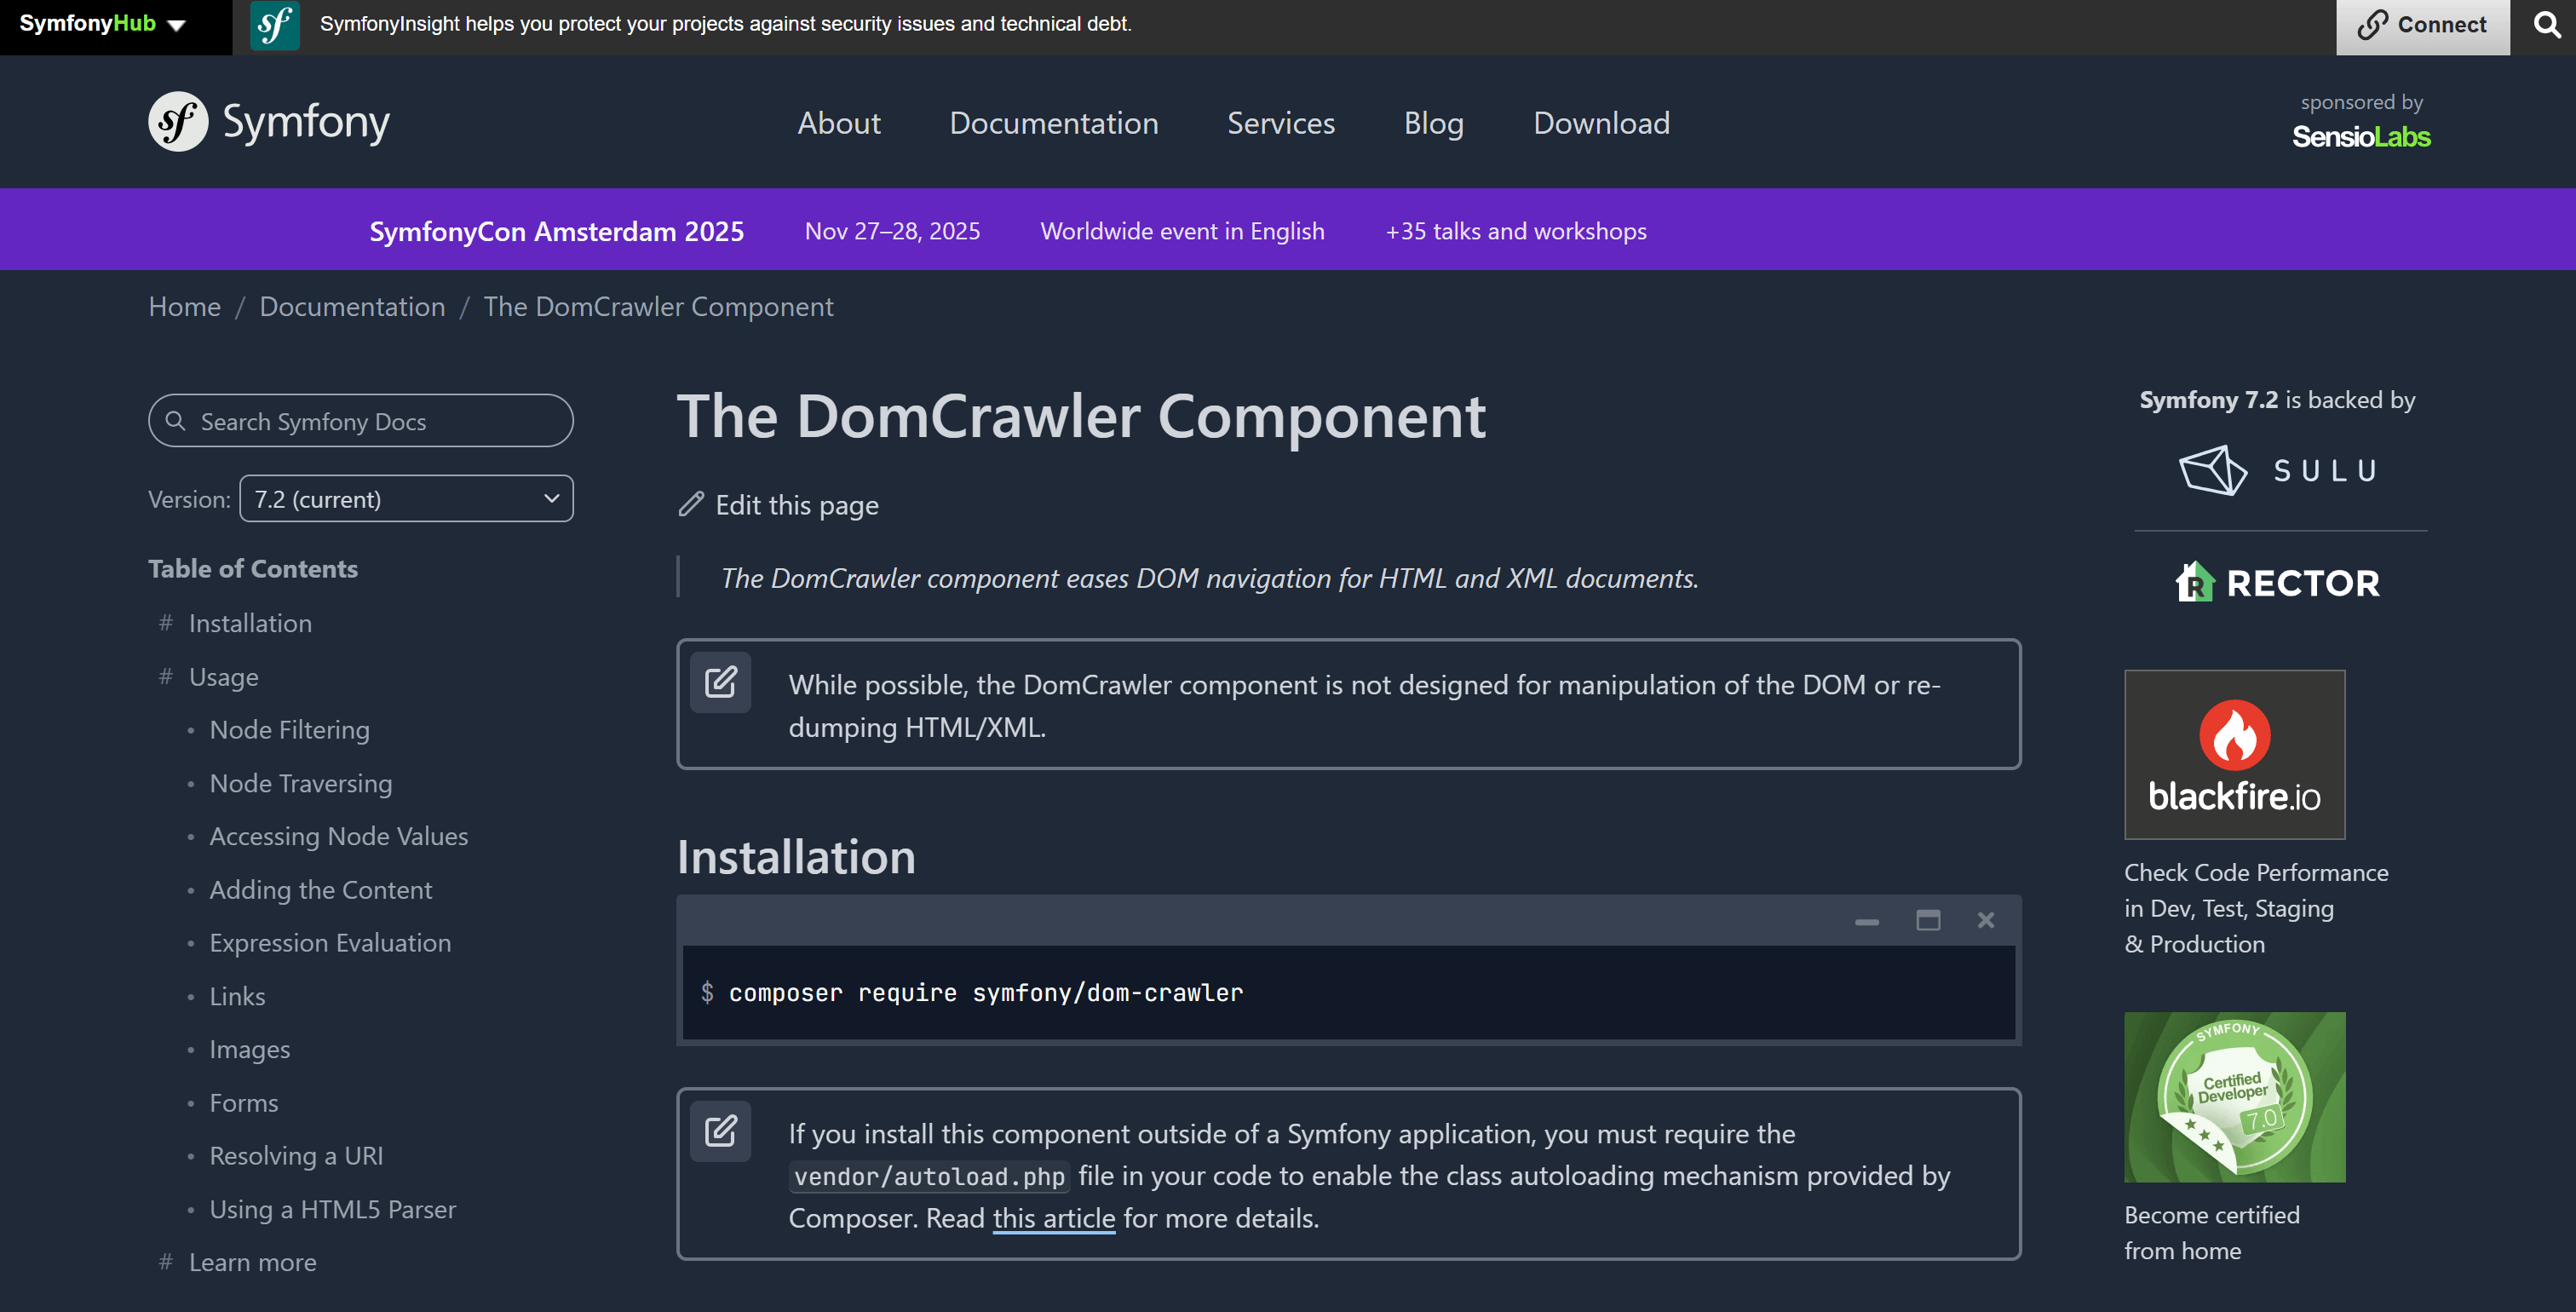This screenshot has height=1312, width=2576.
Task: Click the Rector sponsor logo
Action: click(2278, 582)
